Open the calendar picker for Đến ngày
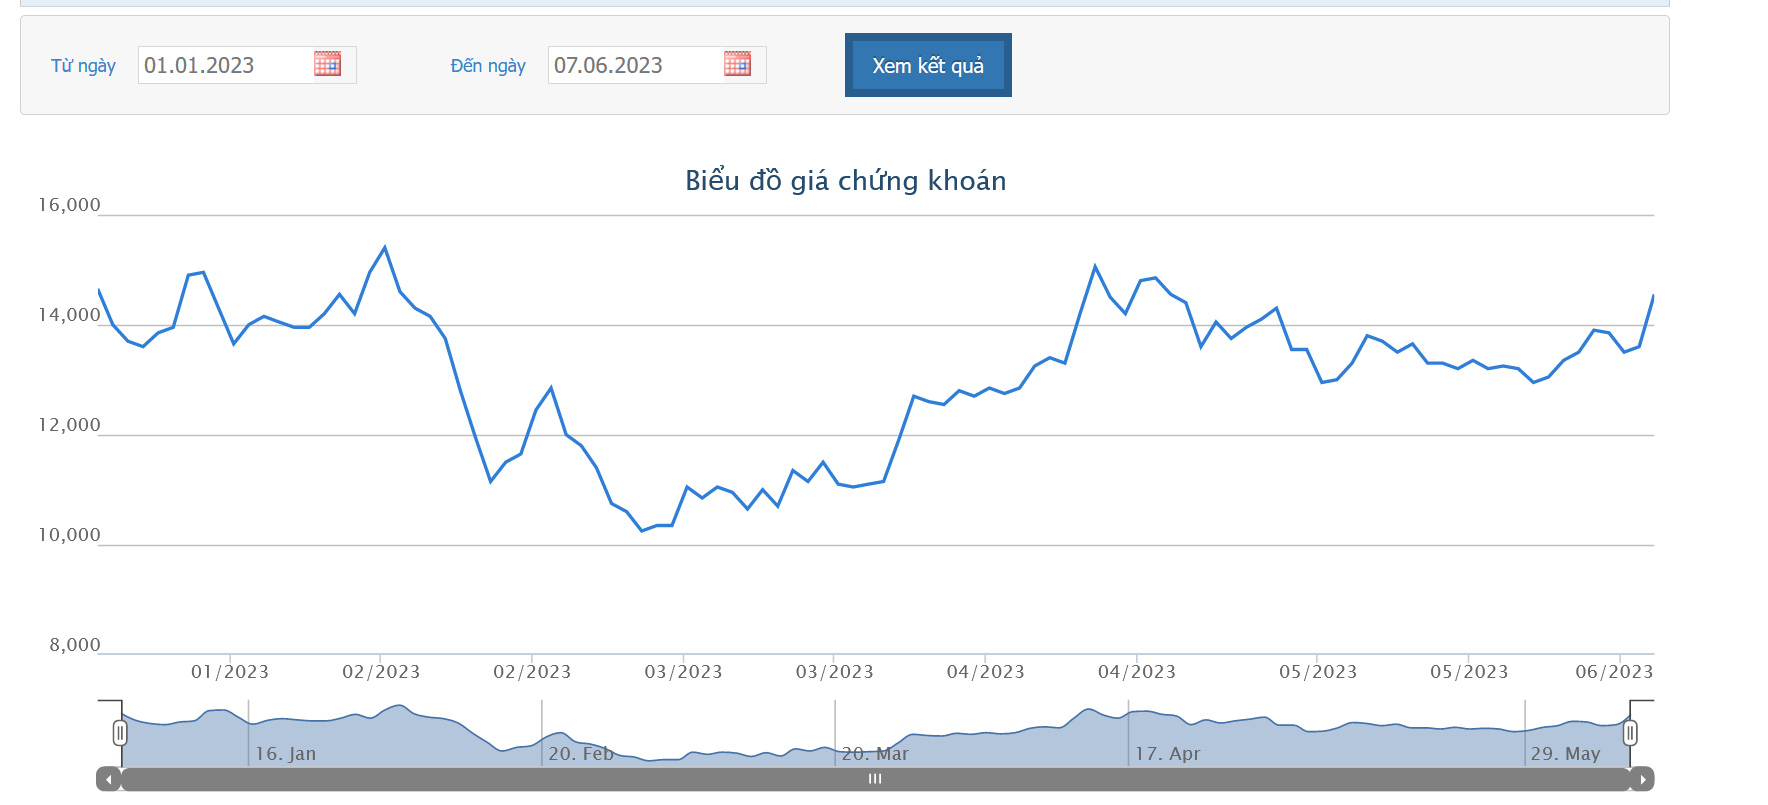1768x805 pixels. coord(737,64)
